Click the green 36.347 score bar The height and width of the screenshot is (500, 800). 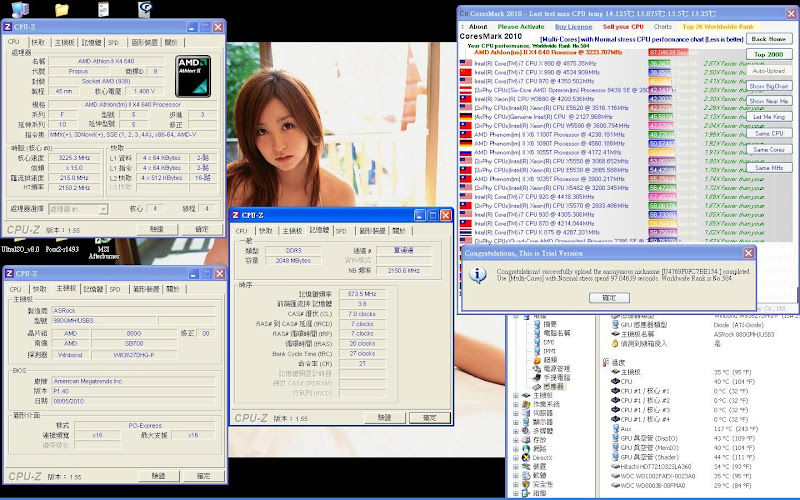point(659,64)
